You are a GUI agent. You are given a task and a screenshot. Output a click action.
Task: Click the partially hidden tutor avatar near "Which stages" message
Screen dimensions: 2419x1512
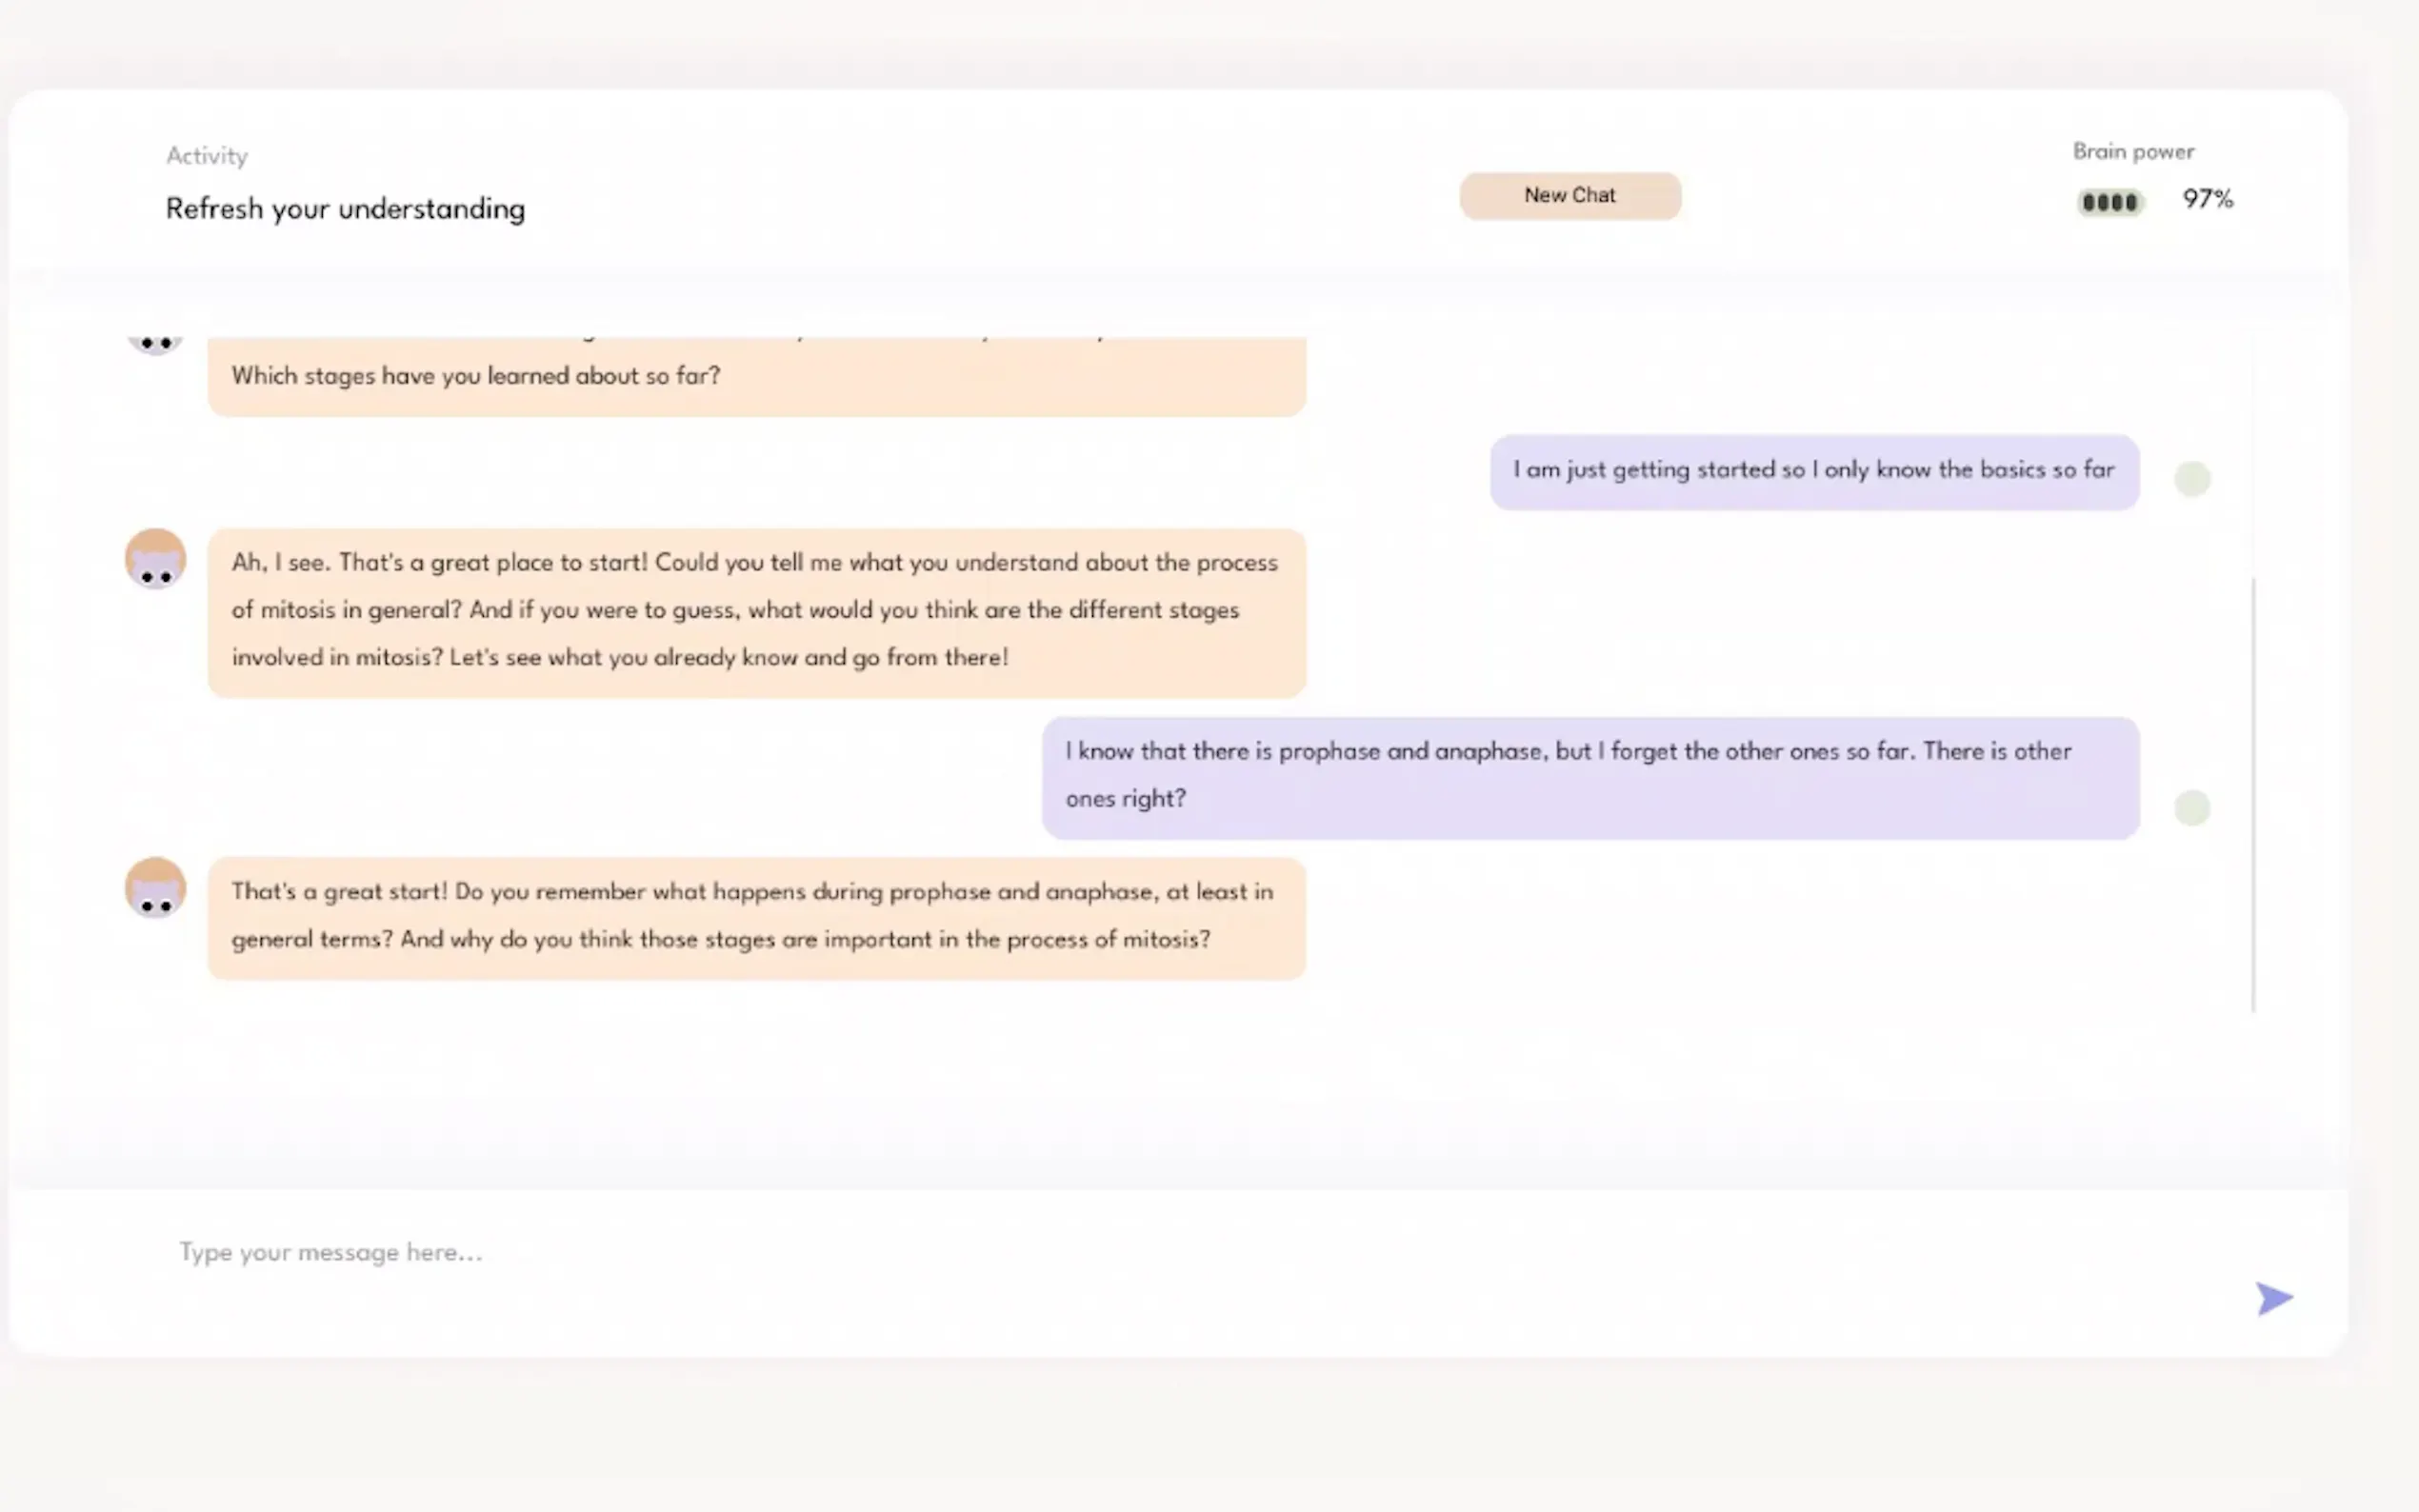click(x=155, y=345)
